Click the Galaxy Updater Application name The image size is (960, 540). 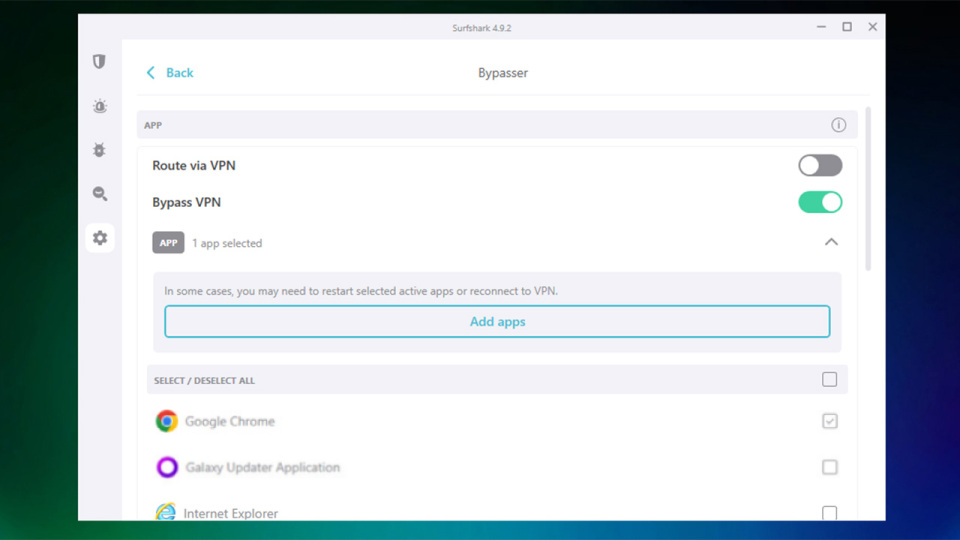point(263,467)
